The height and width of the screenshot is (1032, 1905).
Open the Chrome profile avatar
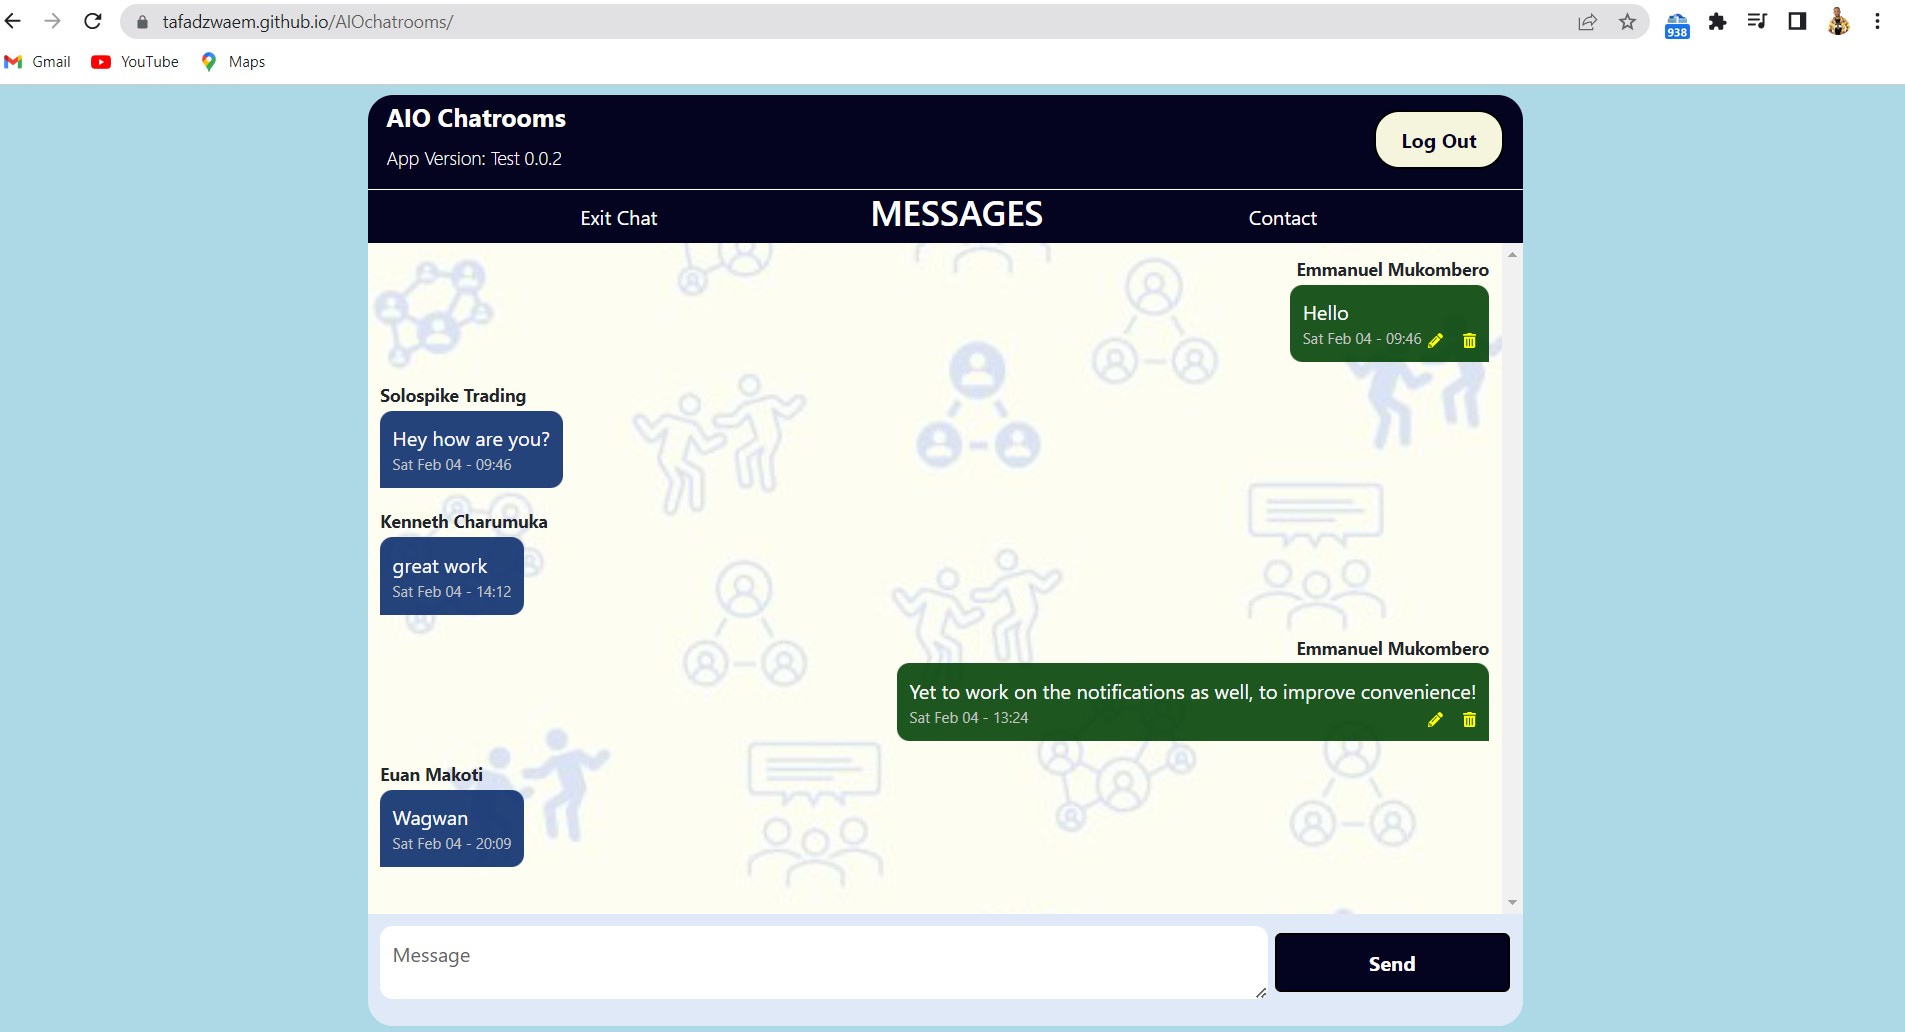click(x=1838, y=21)
